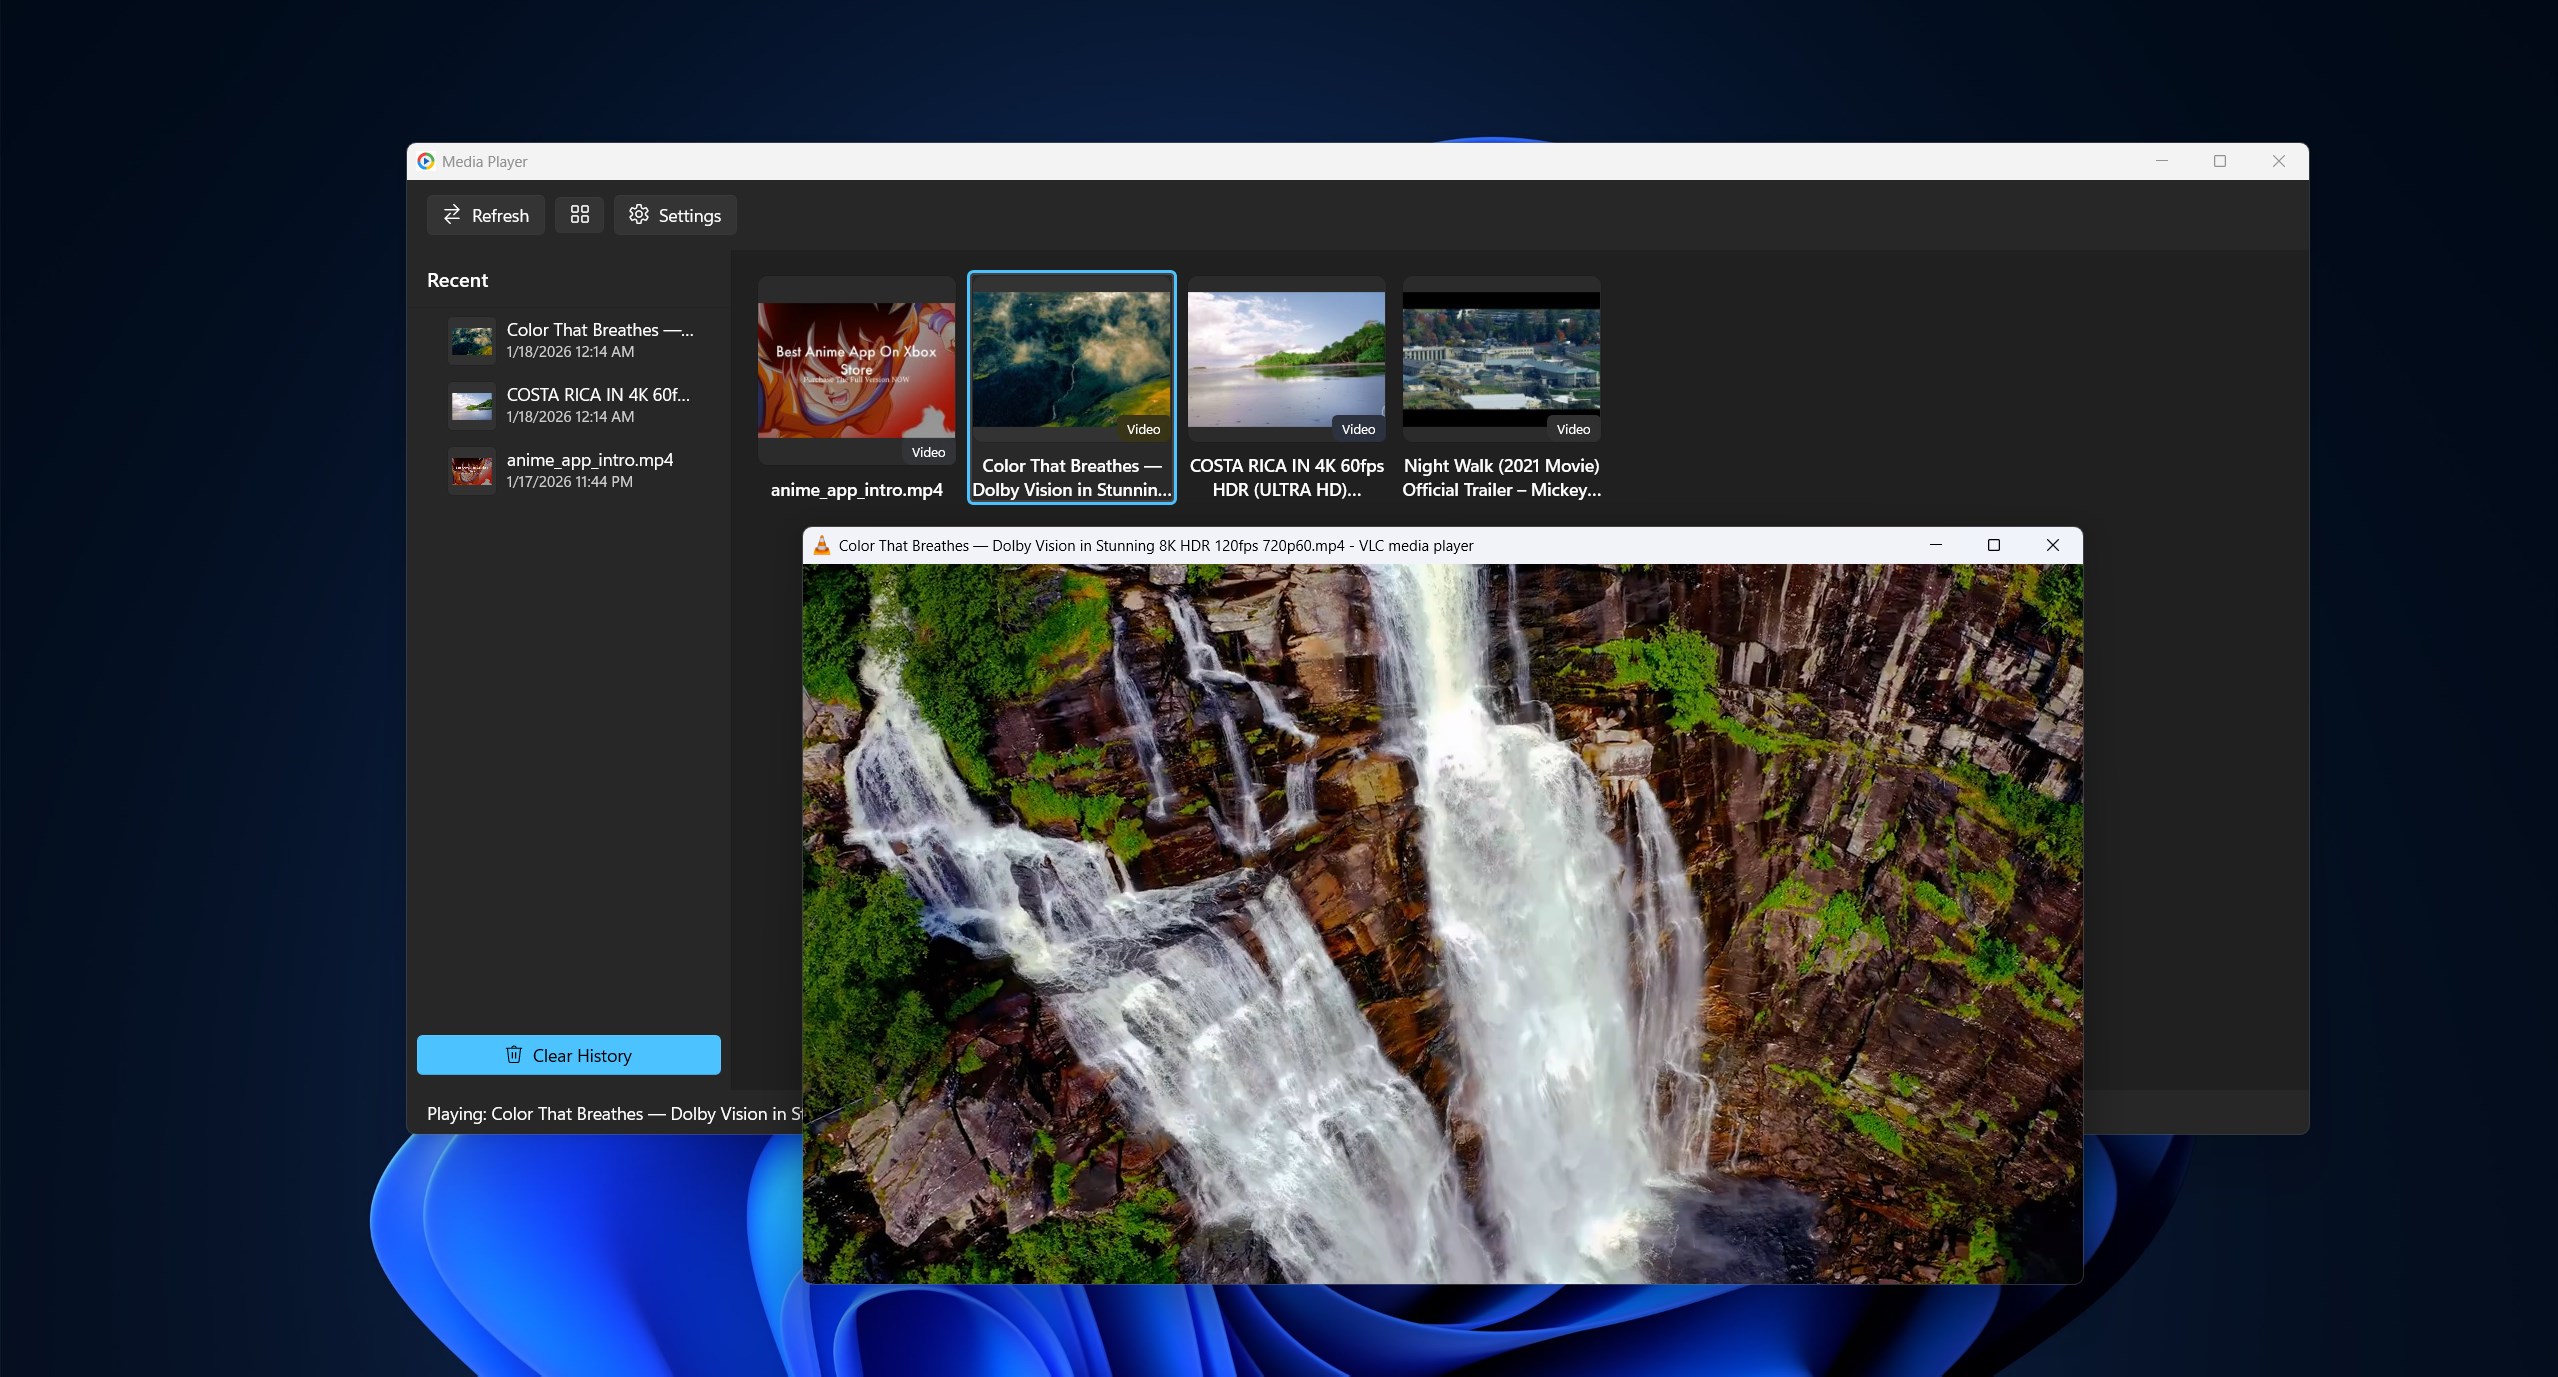This screenshot has height=1377, width=2558.
Task: Select Color That Breathes video tile
Action: click(x=1071, y=360)
